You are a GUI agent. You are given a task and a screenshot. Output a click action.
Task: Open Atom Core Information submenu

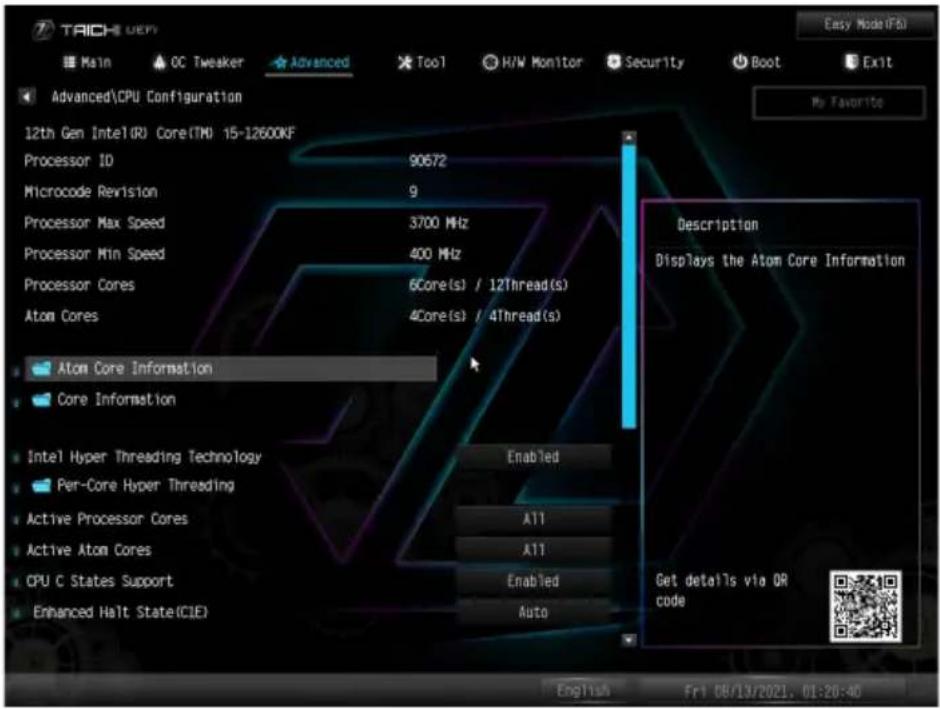pos(231,369)
